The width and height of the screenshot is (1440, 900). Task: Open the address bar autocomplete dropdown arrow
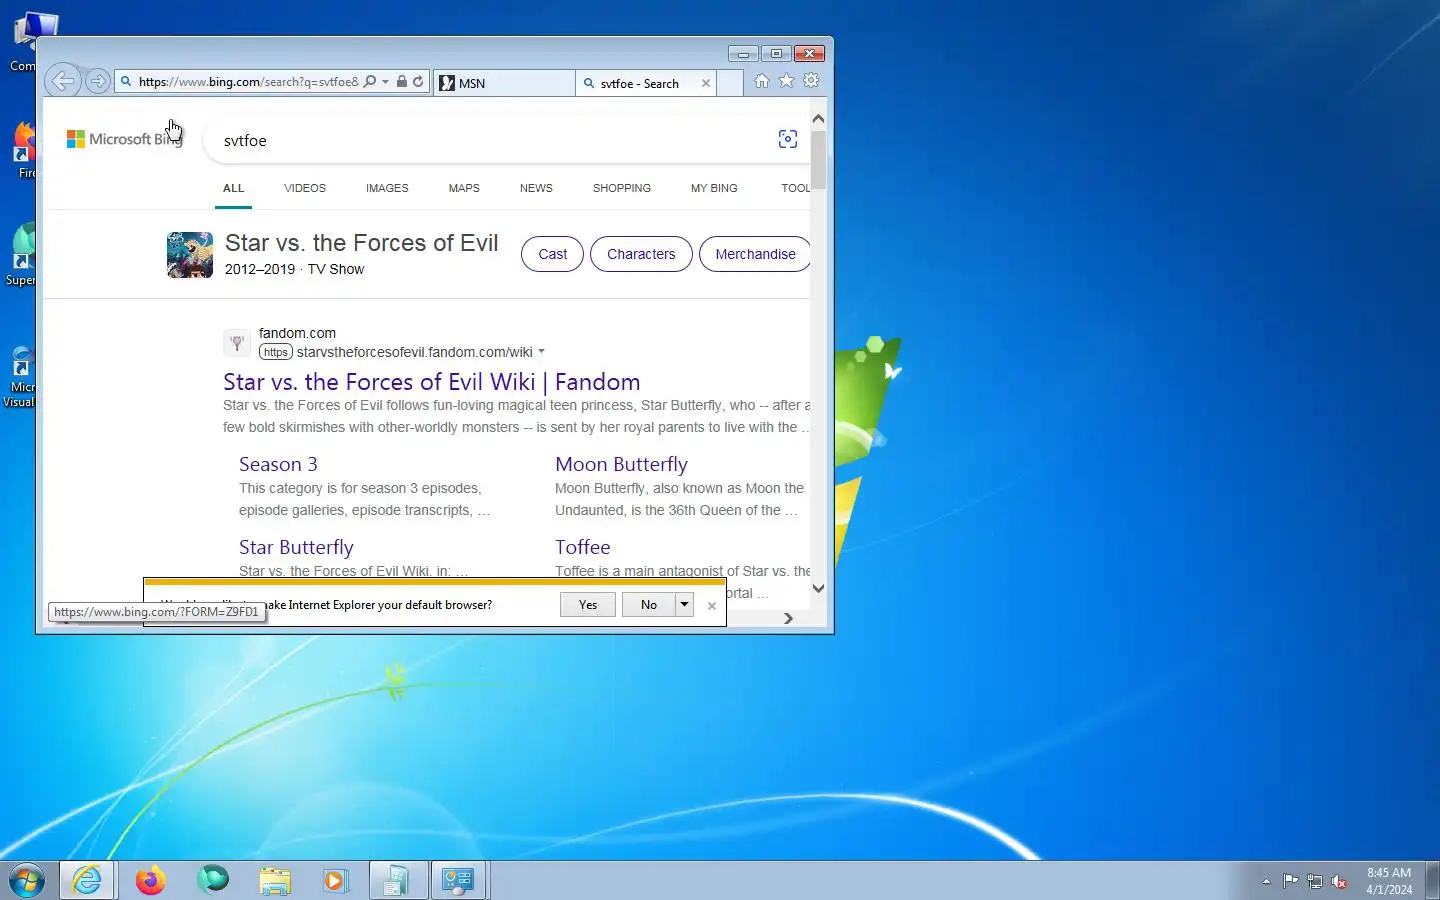(385, 82)
